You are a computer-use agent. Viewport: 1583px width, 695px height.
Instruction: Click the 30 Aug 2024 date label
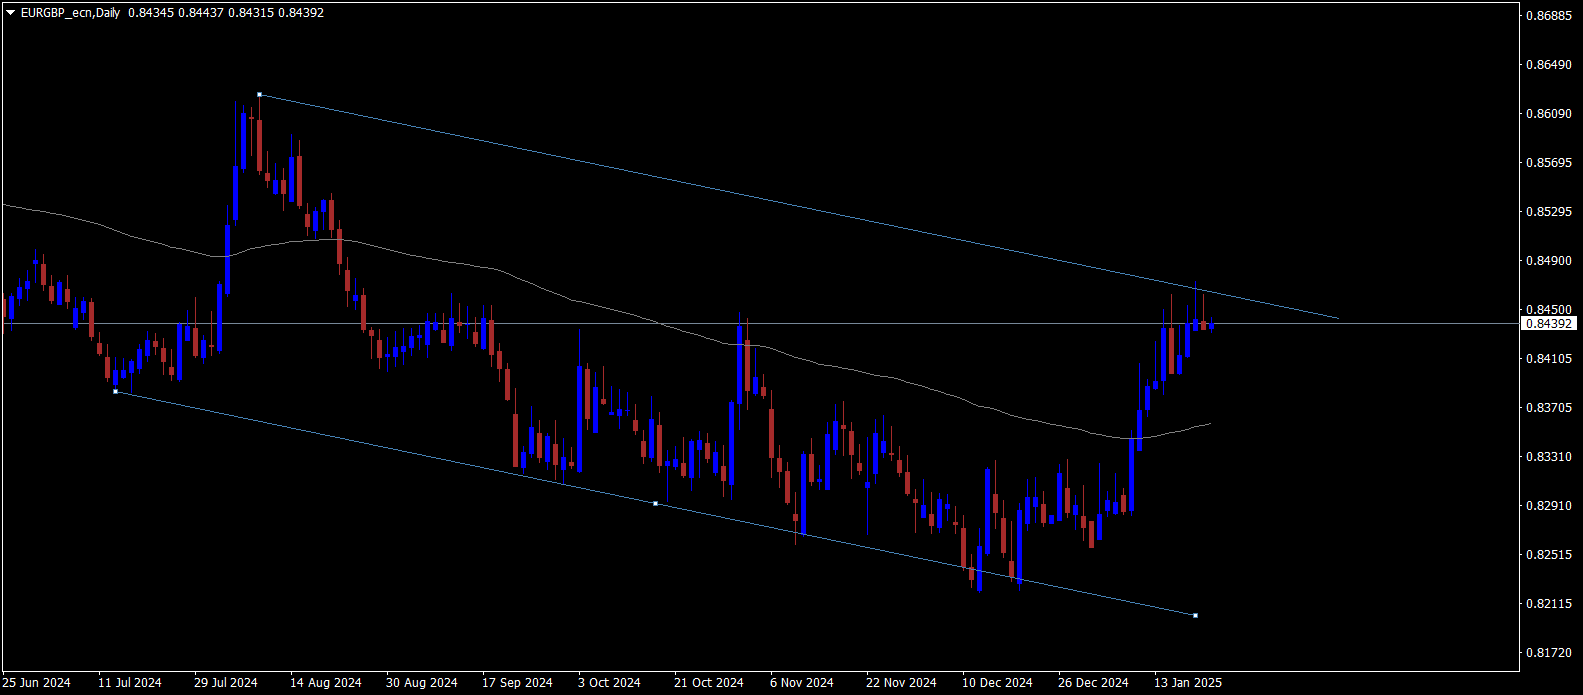(422, 683)
